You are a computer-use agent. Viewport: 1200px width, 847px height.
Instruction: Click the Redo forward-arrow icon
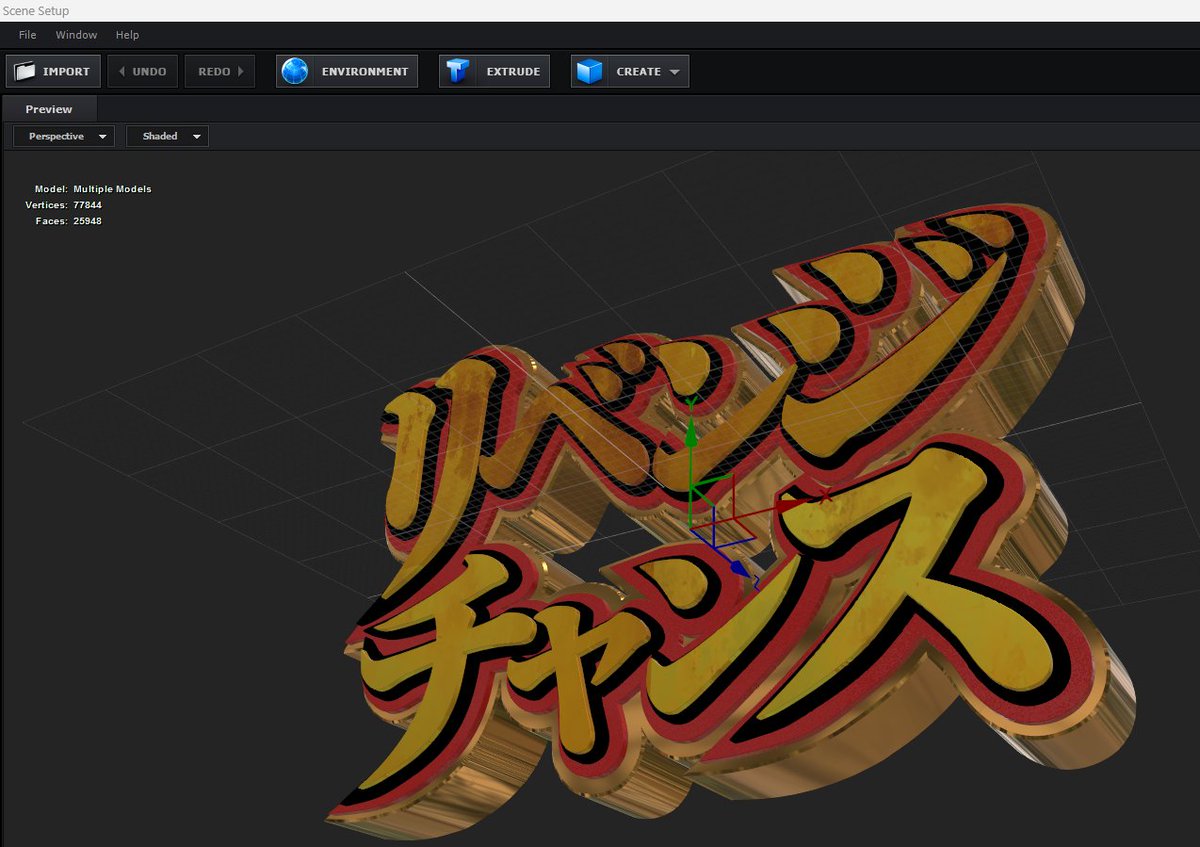240,70
